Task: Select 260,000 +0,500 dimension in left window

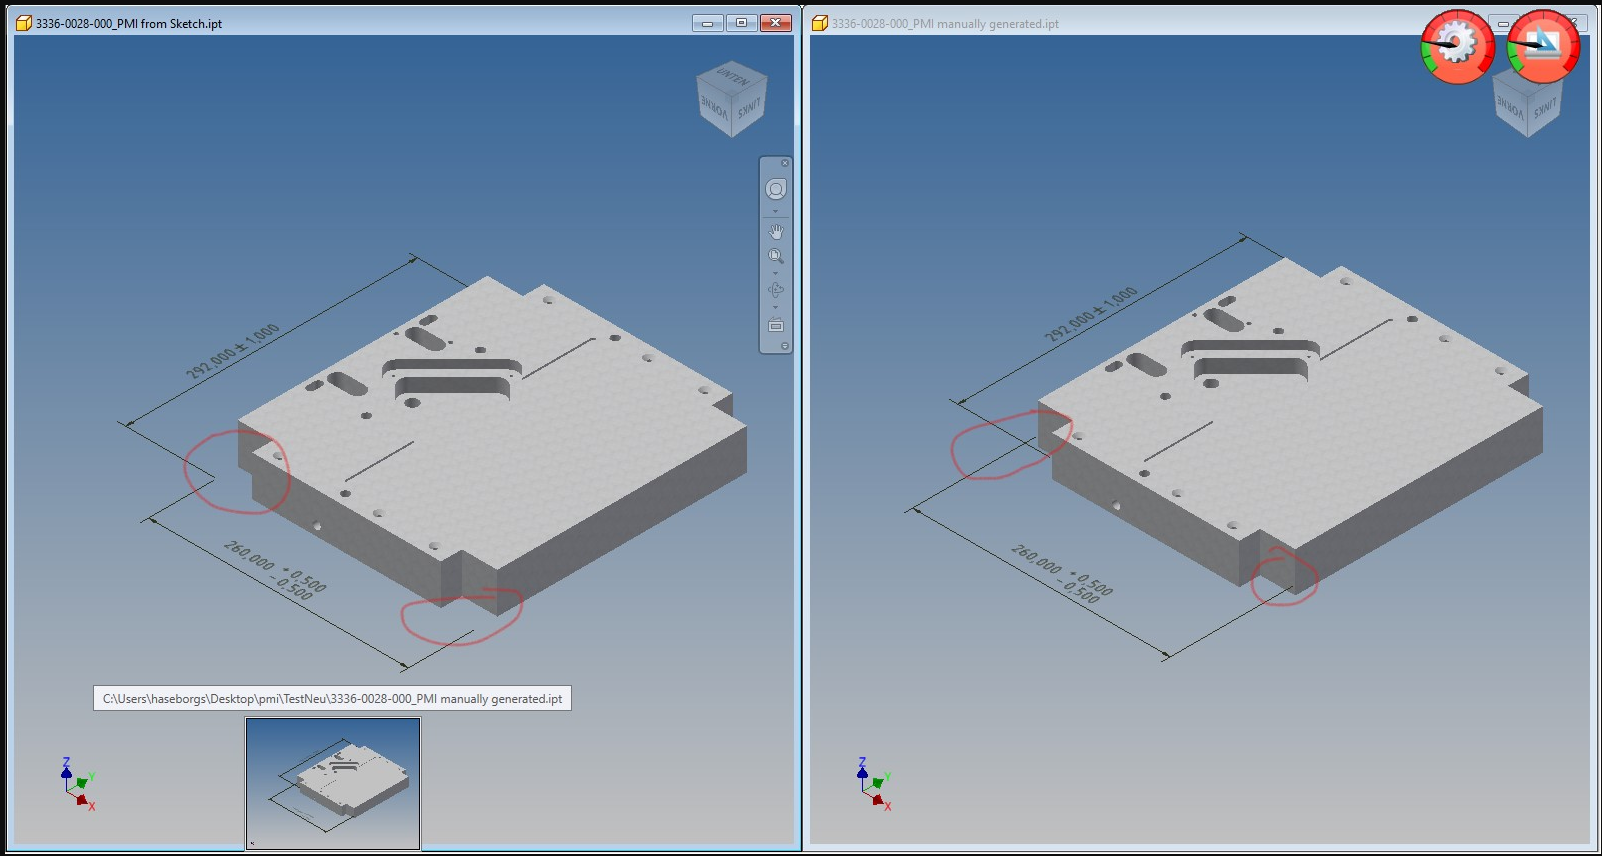Action: click(276, 571)
